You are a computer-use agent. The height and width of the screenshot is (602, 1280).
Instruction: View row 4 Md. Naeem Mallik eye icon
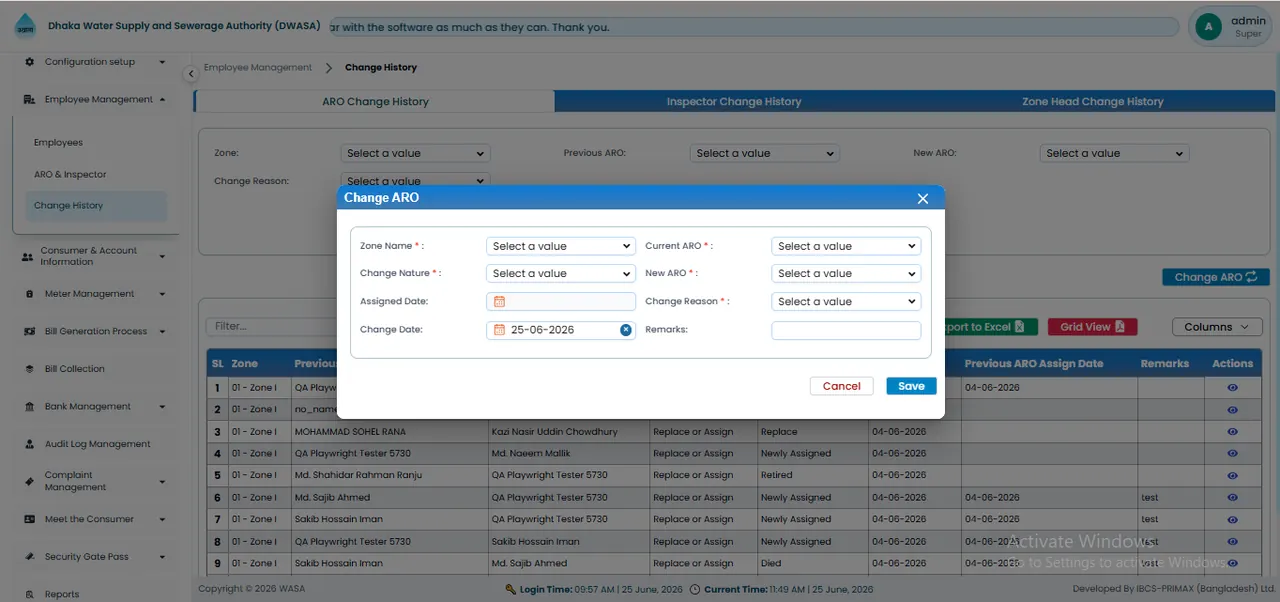coord(1232,454)
